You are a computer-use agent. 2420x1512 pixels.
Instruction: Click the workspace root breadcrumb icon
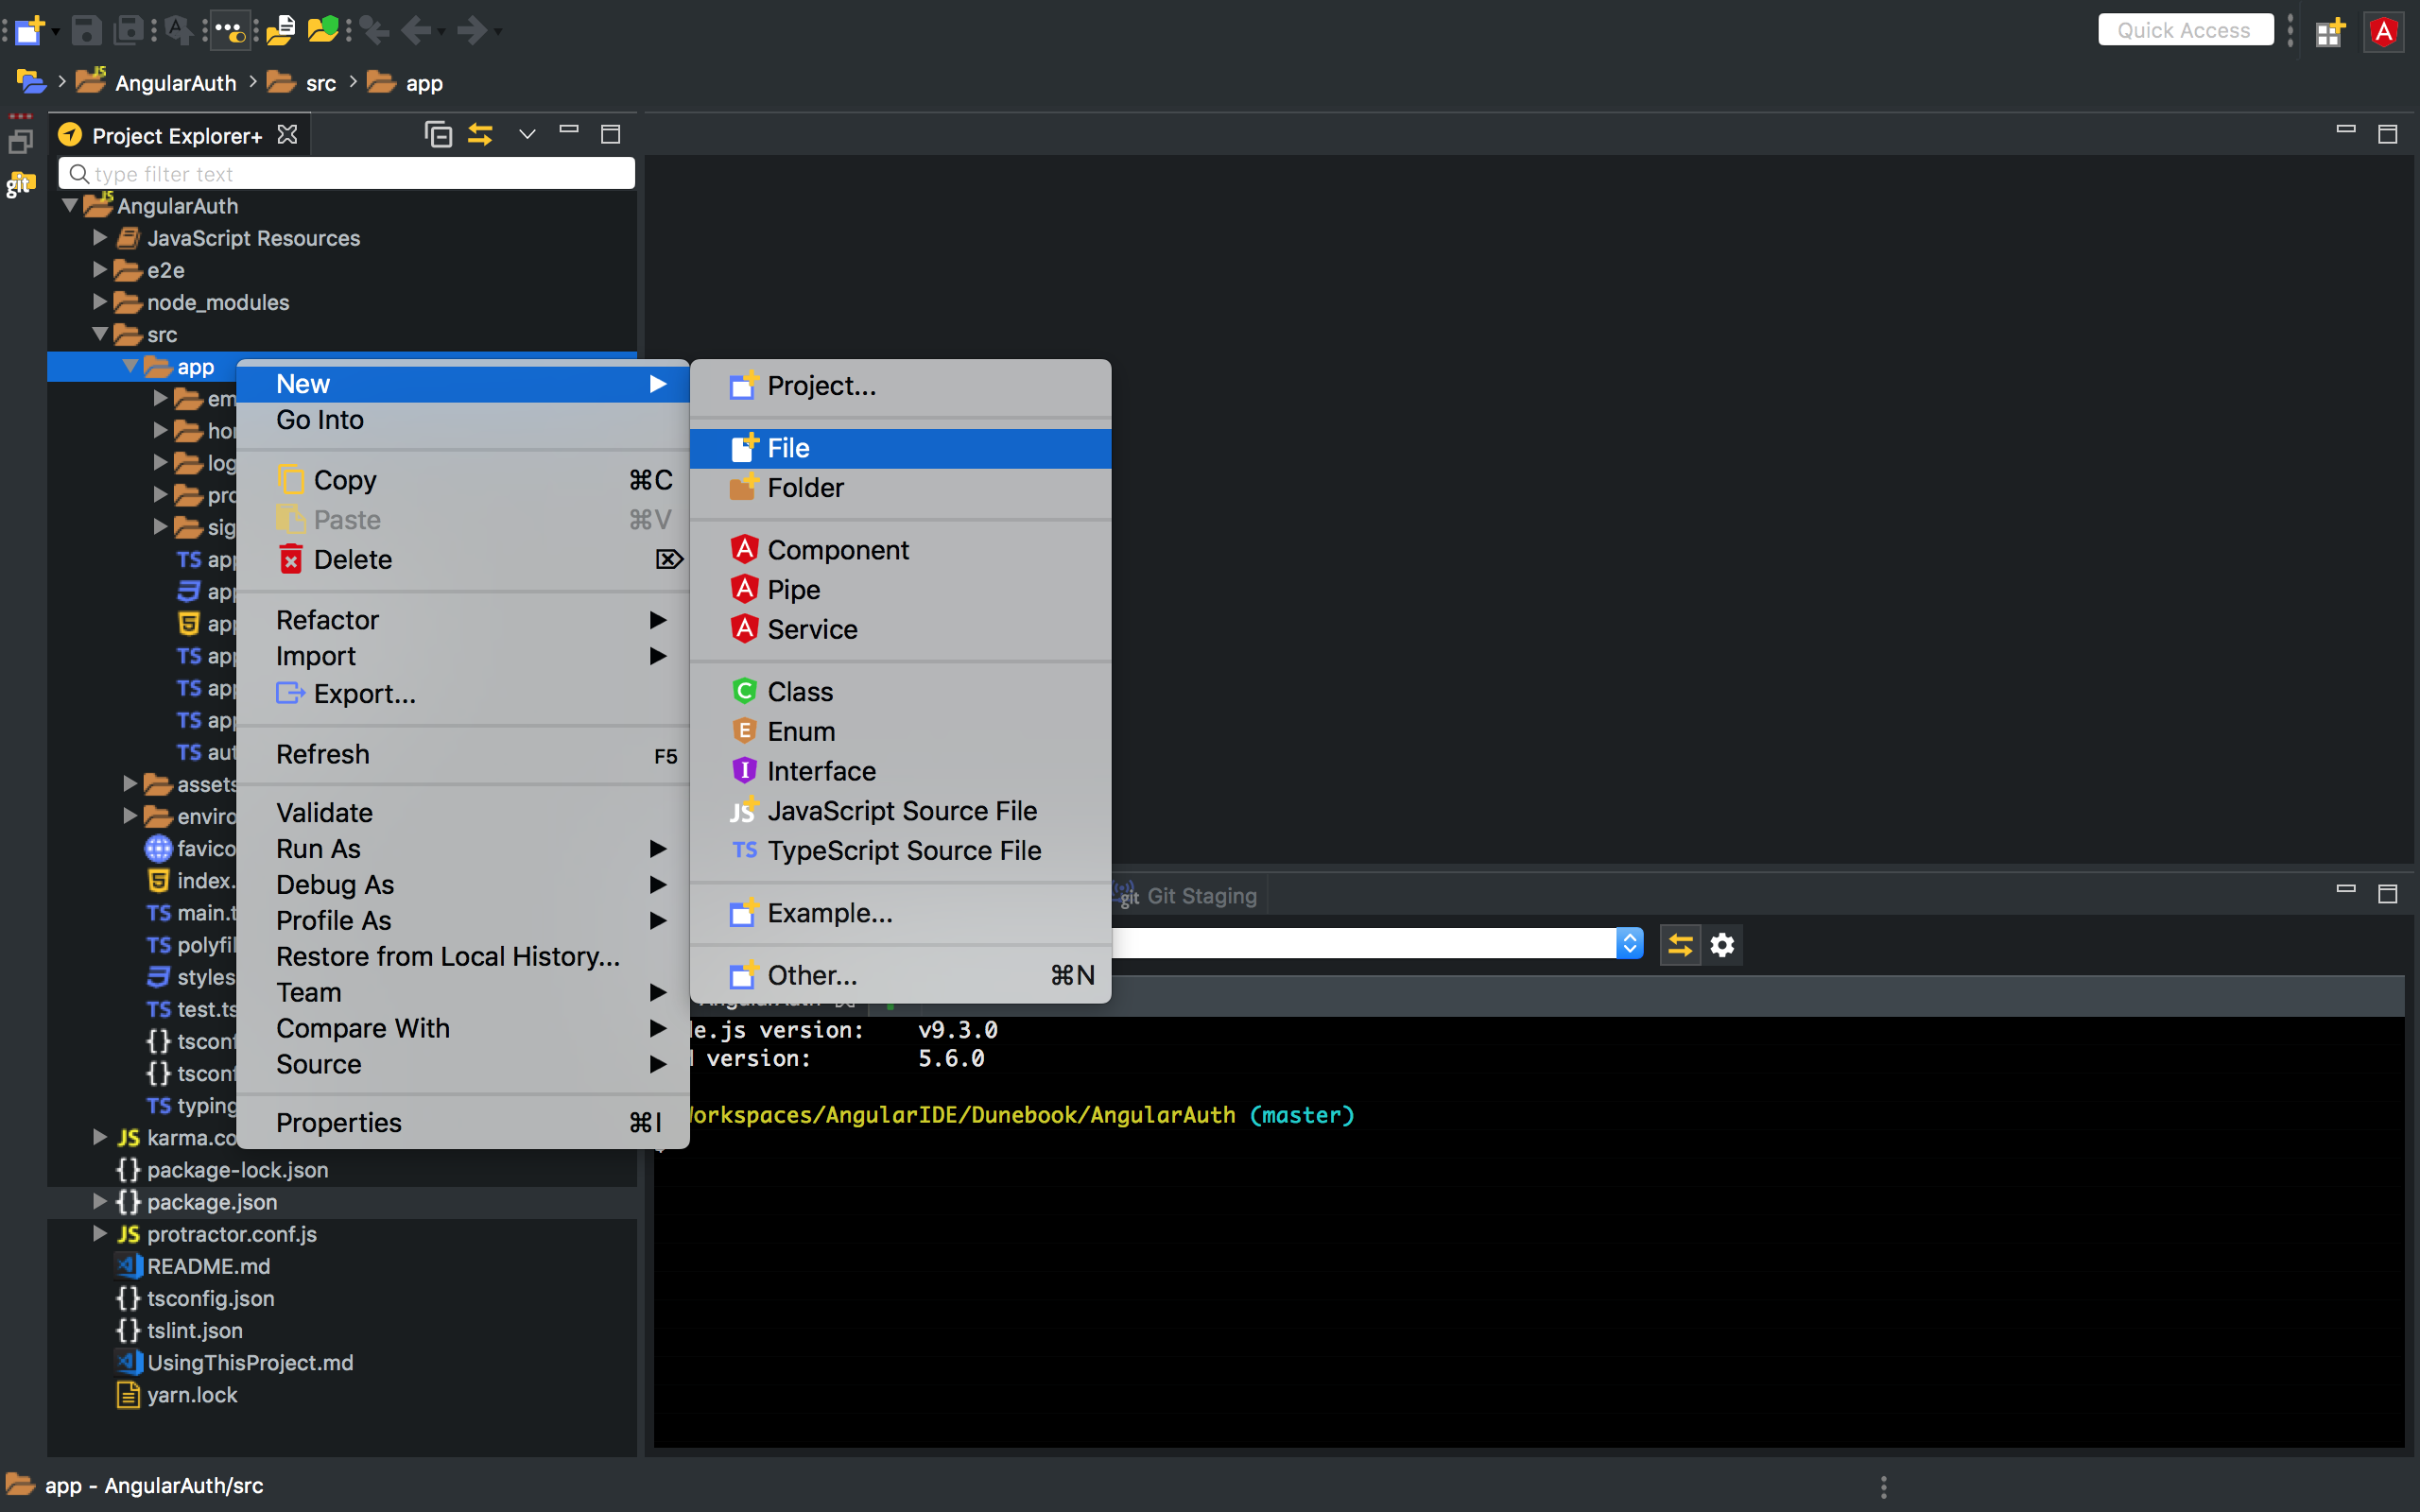point(31,82)
